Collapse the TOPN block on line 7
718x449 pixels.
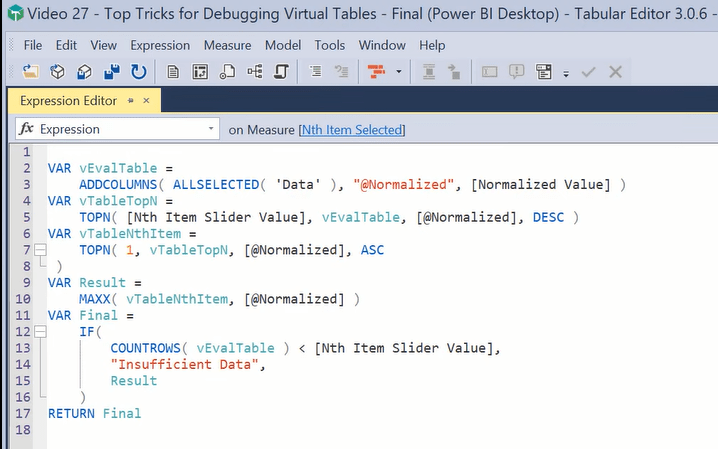click(x=40, y=250)
